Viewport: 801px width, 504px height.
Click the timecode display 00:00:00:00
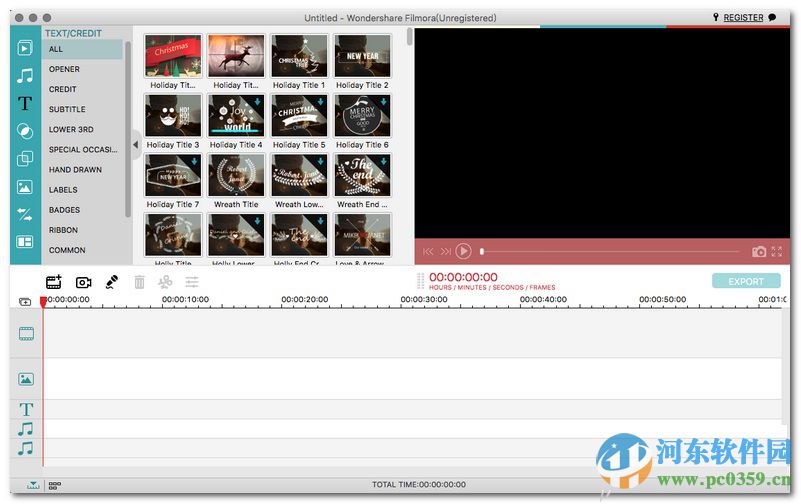click(463, 277)
